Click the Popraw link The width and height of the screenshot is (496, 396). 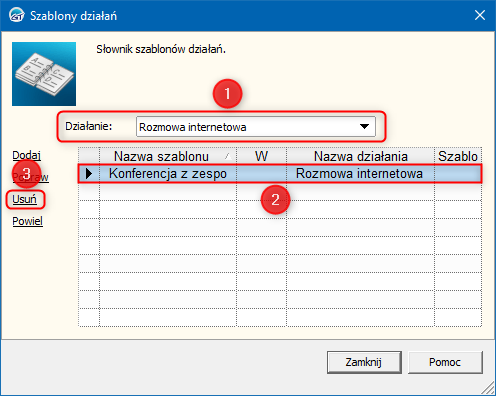pos(31,177)
